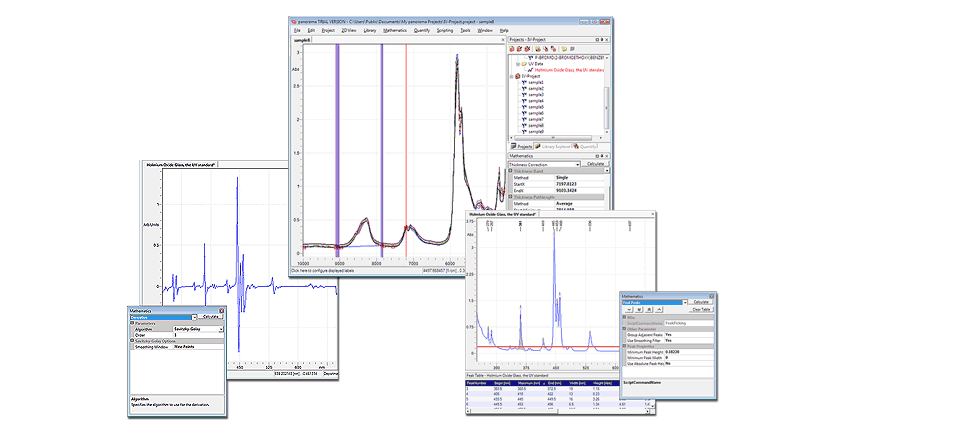Click the grey list icon in Projects toolbar
Screen dimensions: 960x429
pos(572,48)
